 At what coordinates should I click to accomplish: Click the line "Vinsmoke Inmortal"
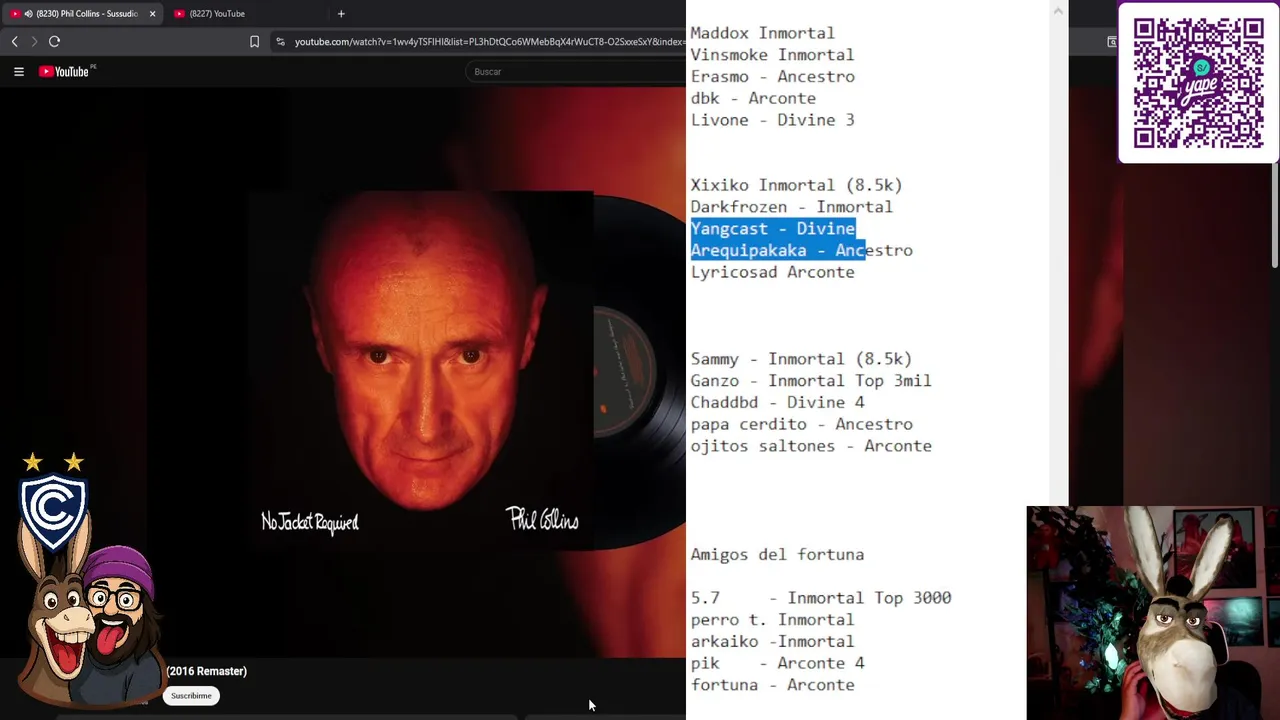tap(772, 55)
